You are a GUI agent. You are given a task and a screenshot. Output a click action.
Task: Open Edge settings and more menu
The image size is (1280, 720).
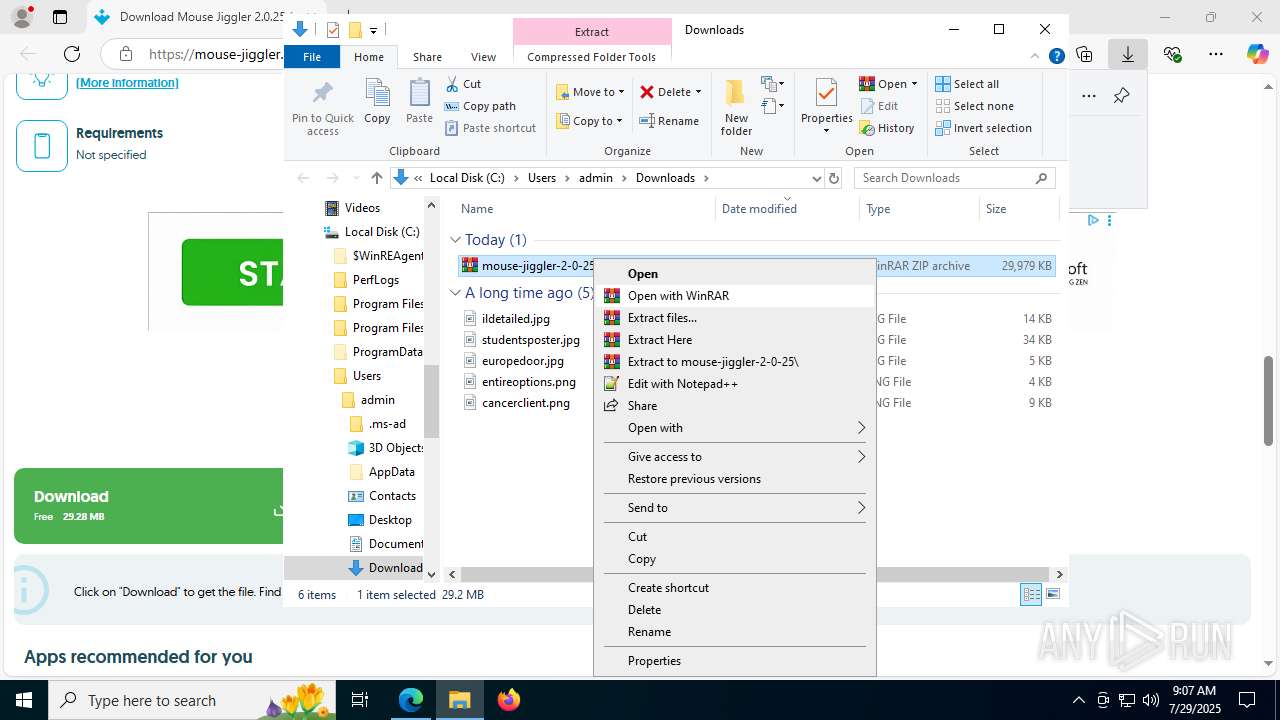(1215, 54)
